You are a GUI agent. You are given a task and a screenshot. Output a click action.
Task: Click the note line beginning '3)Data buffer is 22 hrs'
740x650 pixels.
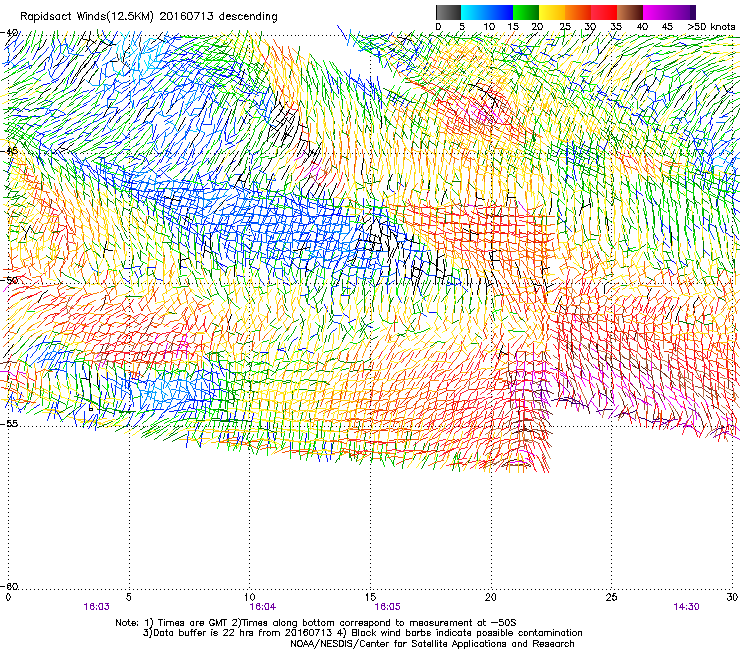pos(362,633)
